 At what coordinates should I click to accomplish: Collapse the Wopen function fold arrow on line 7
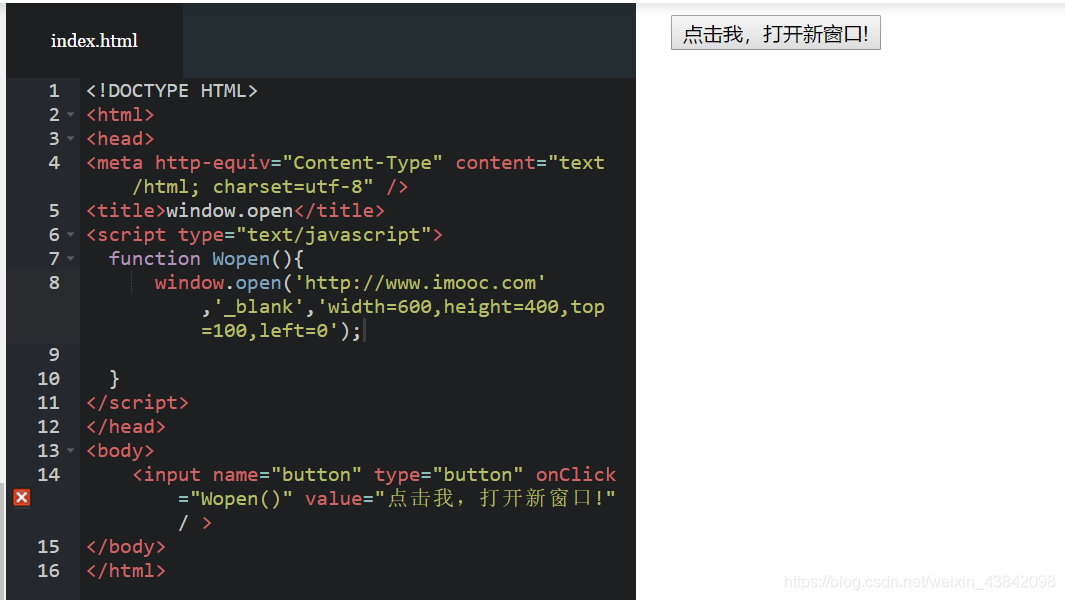pyautogui.click(x=71, y=259)
